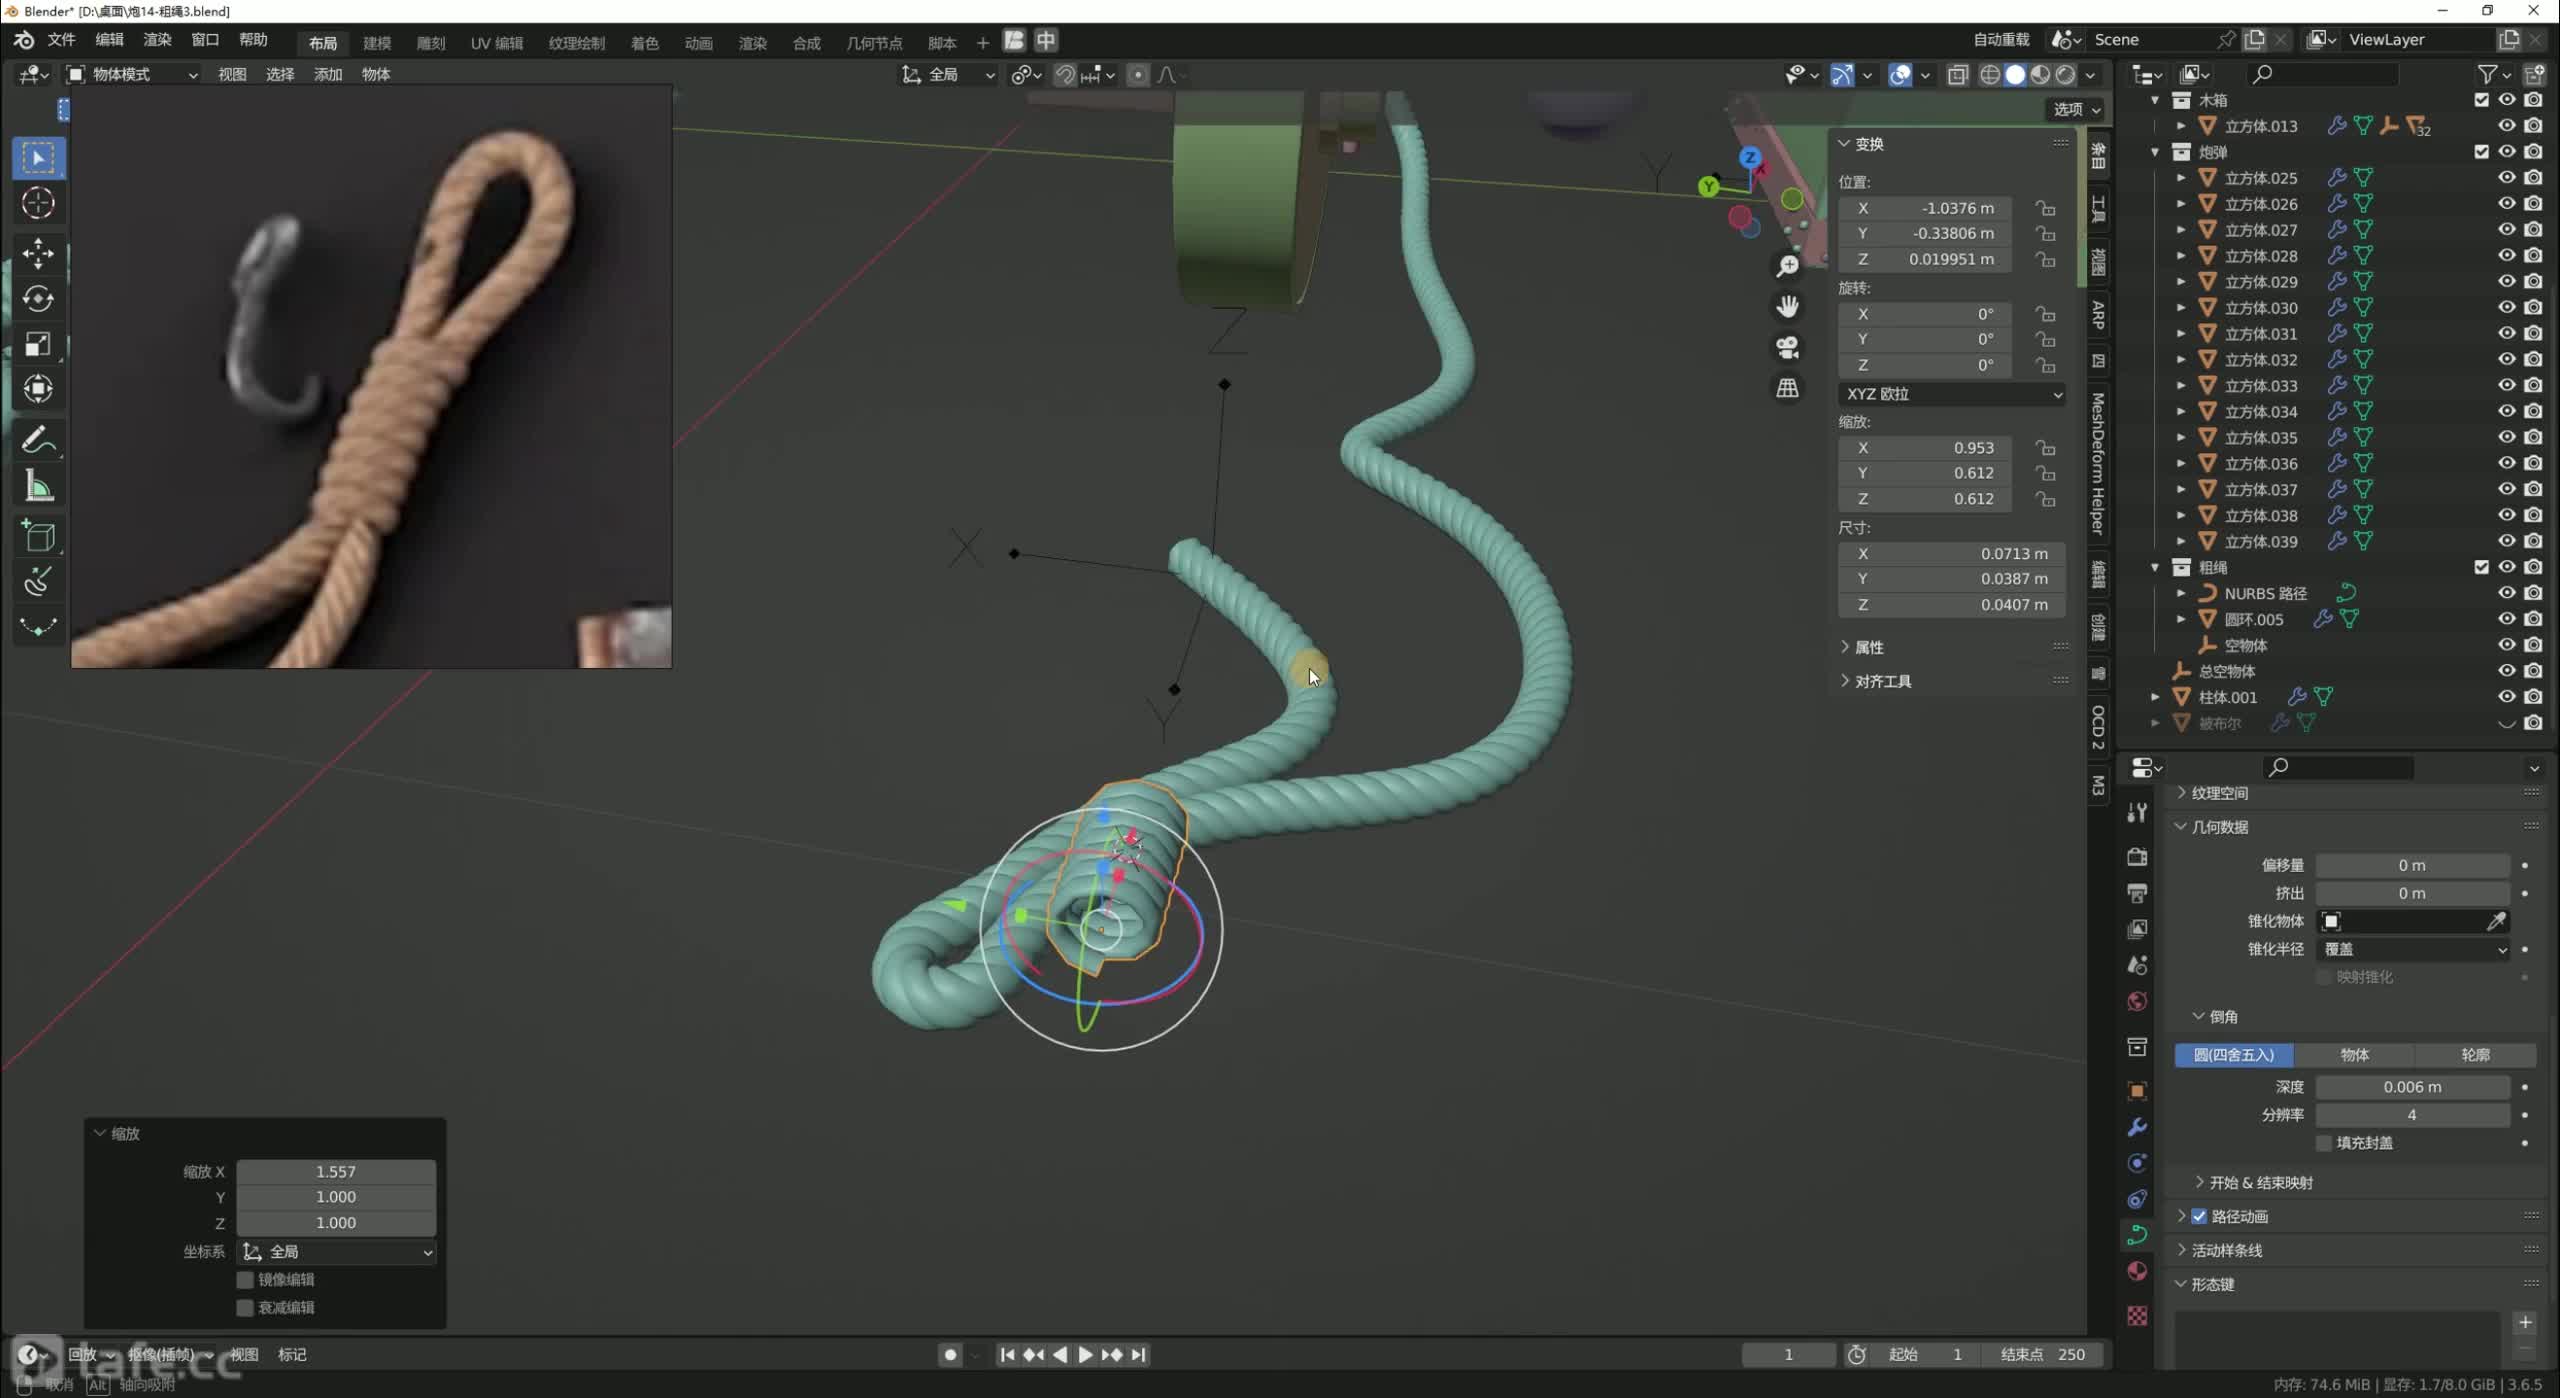Screen dimensions: 2560x1398
Task: Hide 圆环.005 in viewport
Action: 2506,619
